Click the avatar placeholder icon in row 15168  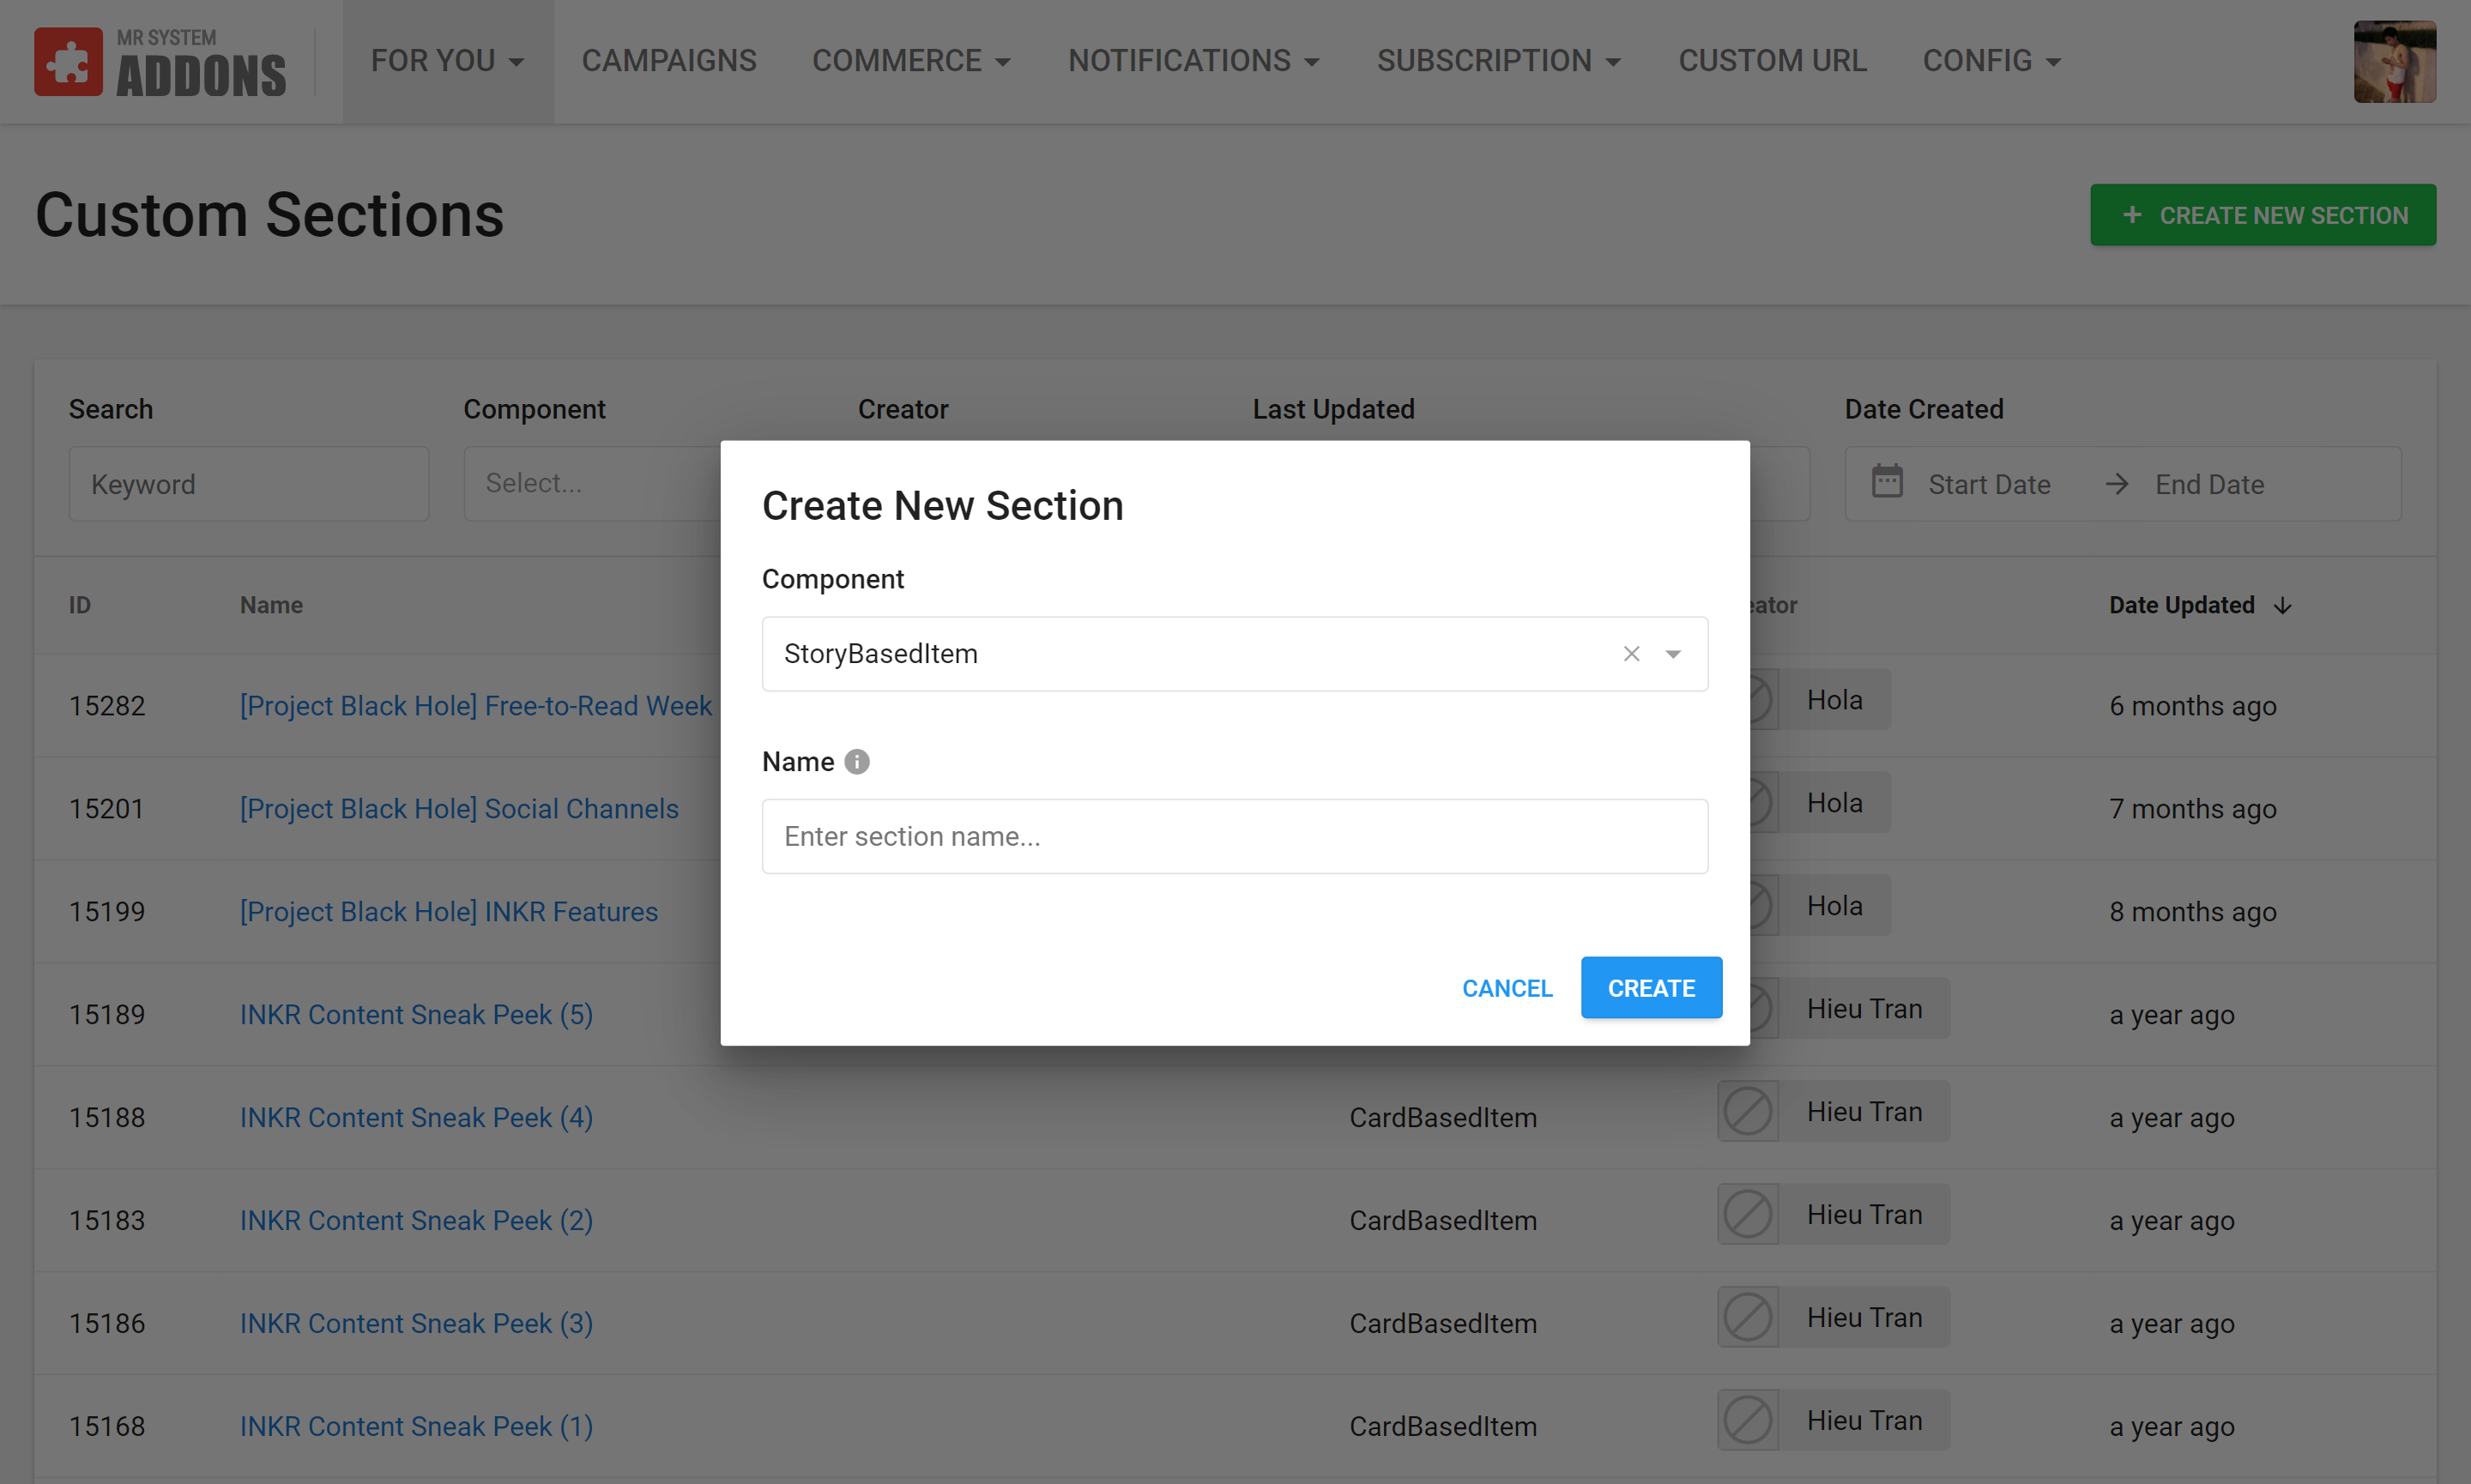pos(1747,1421)
